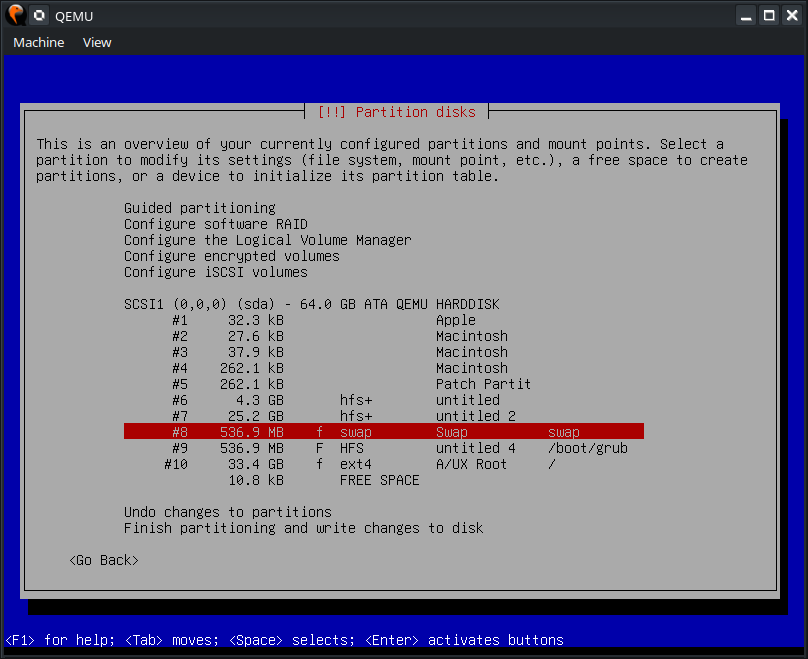This screenshot has width=808, height=659.
Task: Select Configure the Logical Volume Manager
Action: pos(267,240)
